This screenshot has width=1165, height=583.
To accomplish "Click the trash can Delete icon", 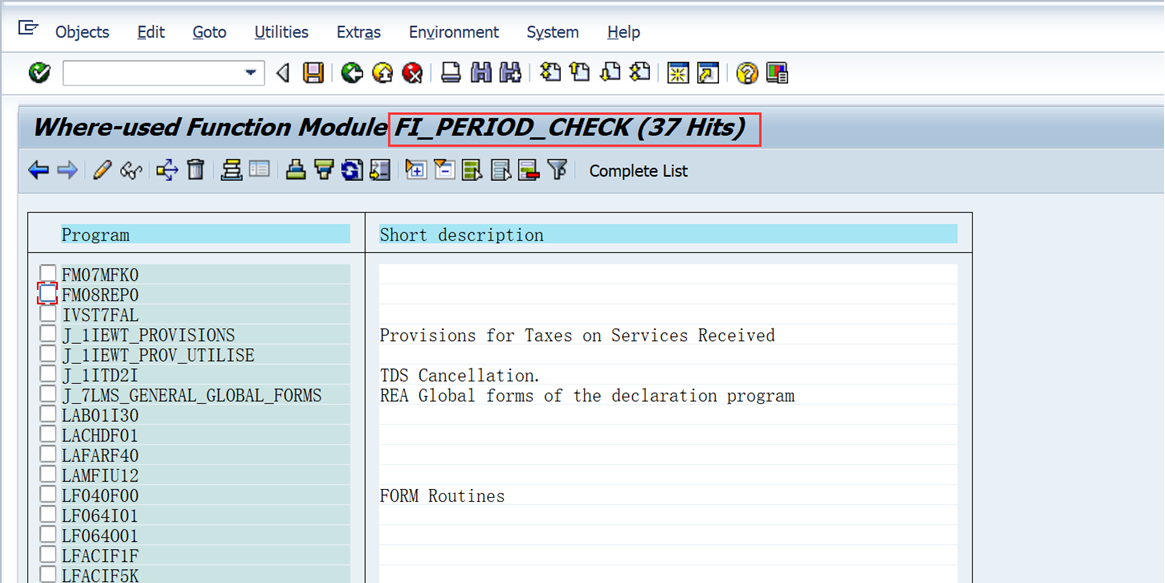I will click(195, 171).
